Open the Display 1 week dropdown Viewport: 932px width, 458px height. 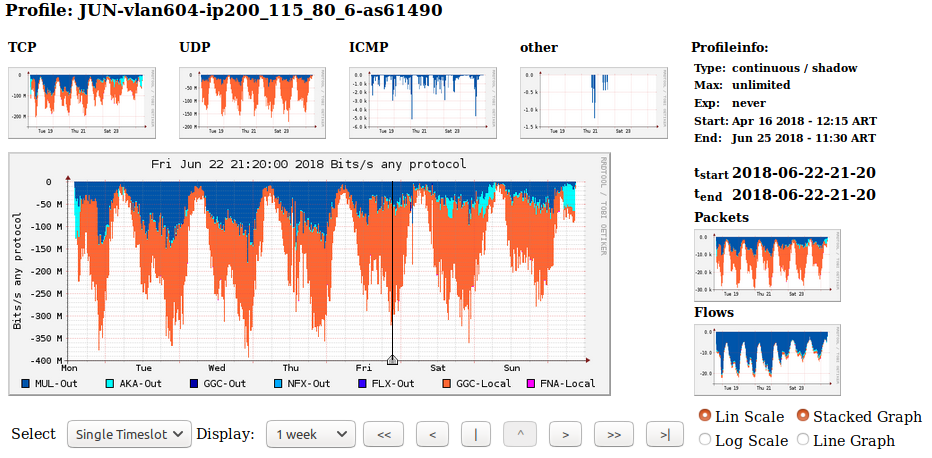coord(310,434)
